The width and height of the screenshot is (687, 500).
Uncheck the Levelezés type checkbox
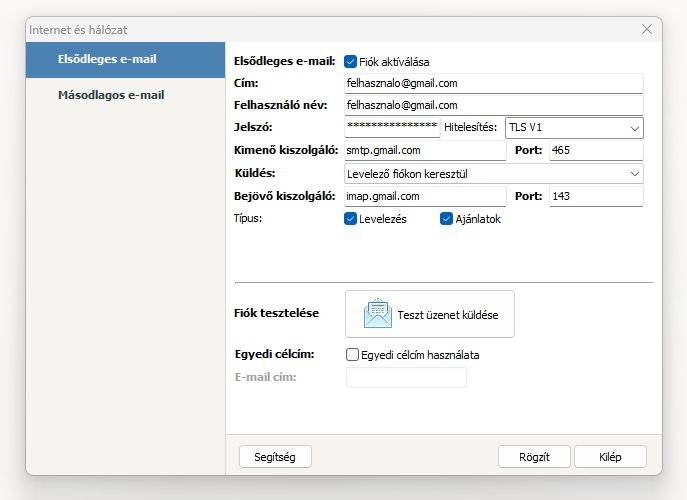click(x=351, y=219)
